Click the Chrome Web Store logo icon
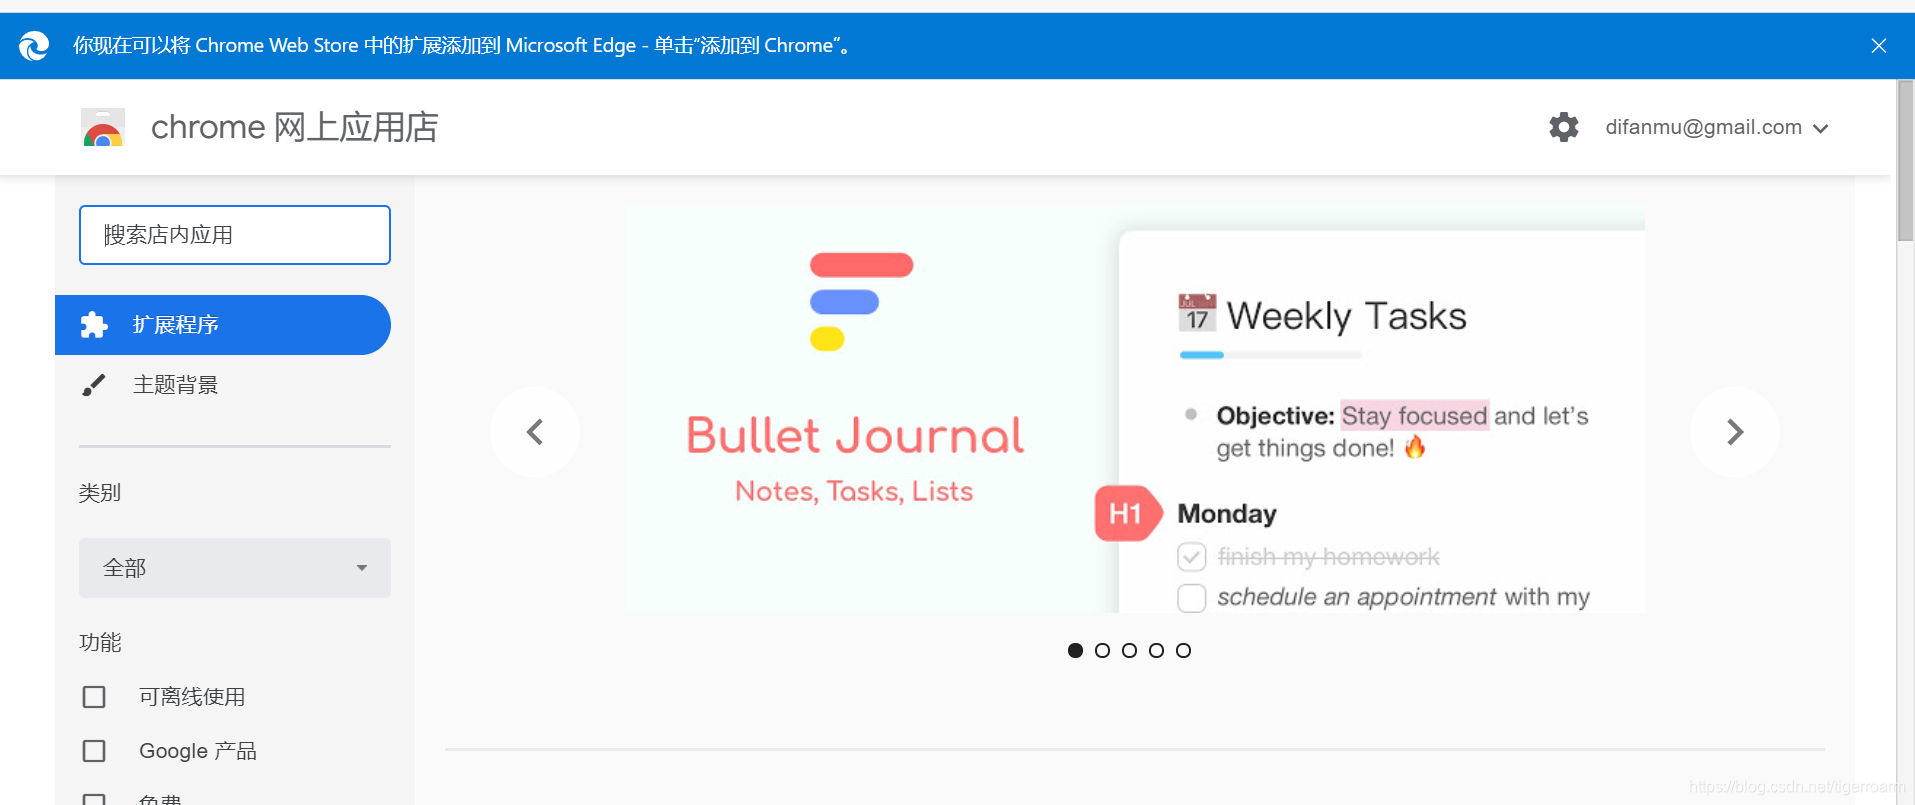1915x805 pixels. click(103, 128)
